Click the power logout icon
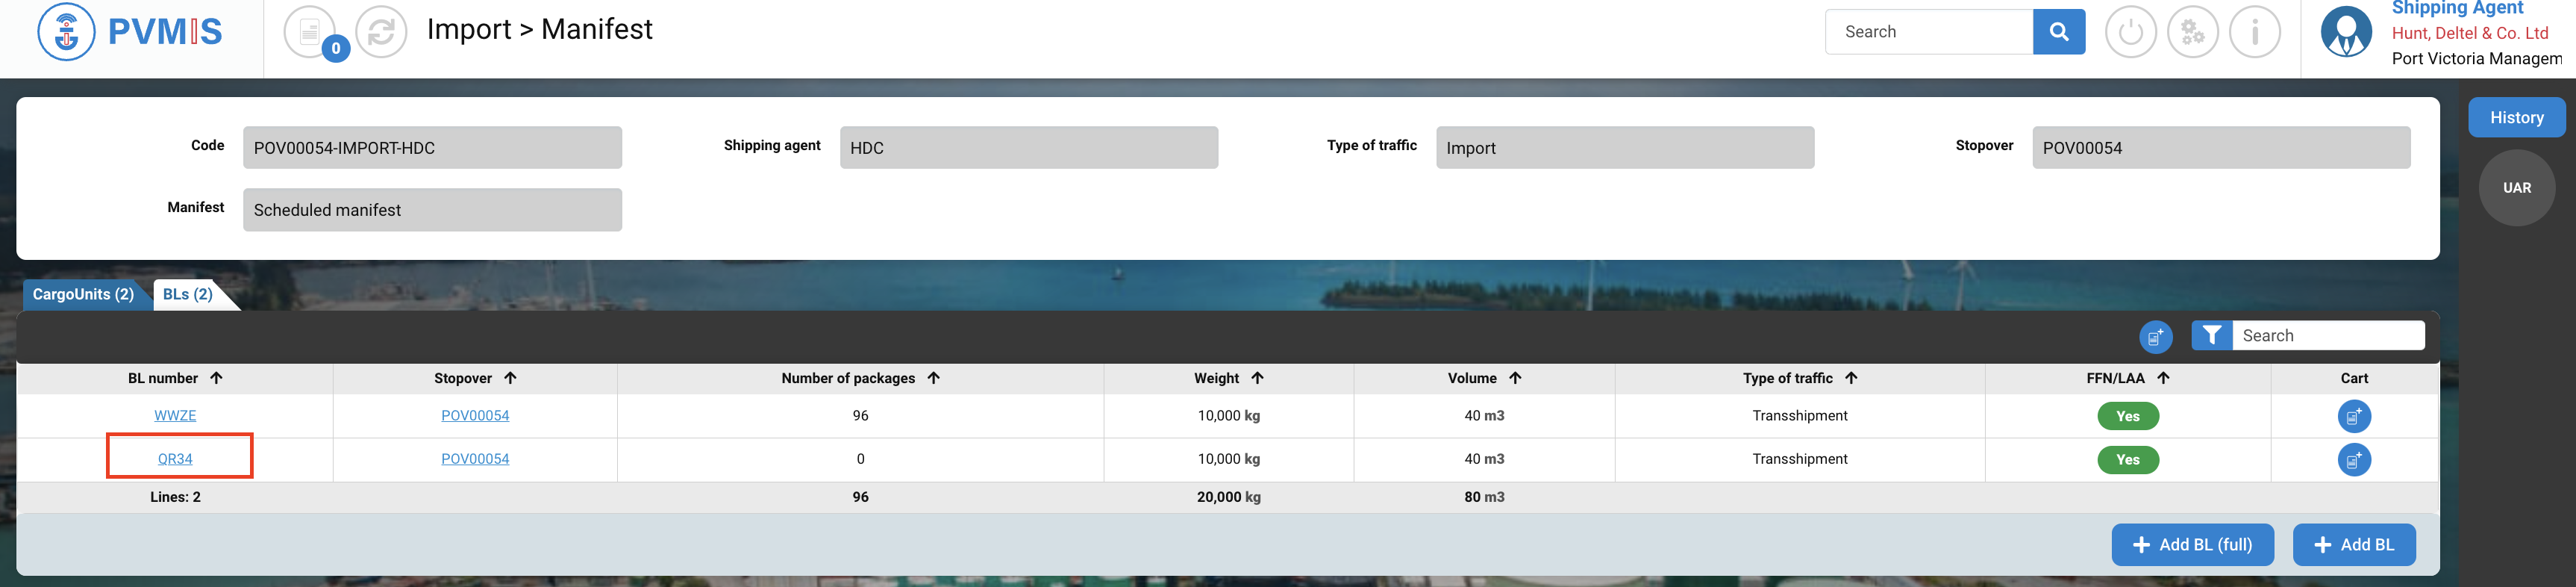Viewport: 2576px width, 587px height. pos(2130,32)
